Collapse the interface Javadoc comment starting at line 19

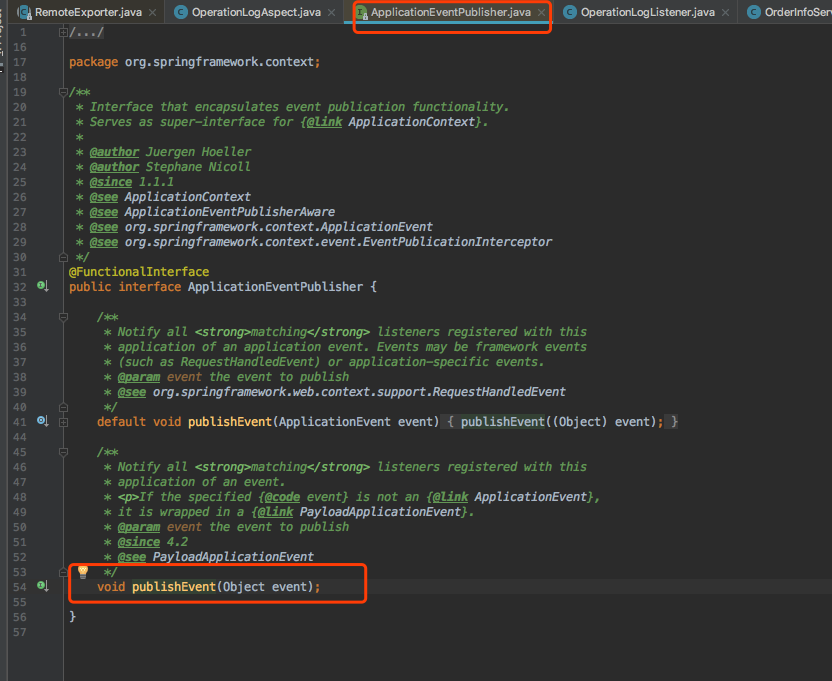(x=64, y=92)
